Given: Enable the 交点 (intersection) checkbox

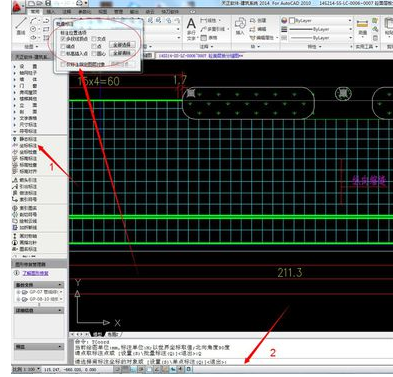Looking at the screenshot, I should pos(94,39).
